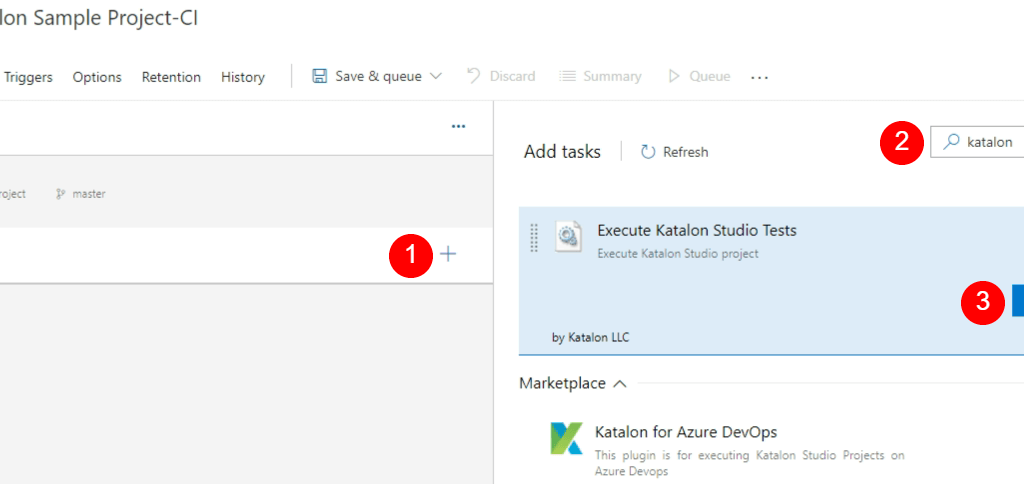Click the 'Execute Katalon Studio project' description

click(678, 254)
